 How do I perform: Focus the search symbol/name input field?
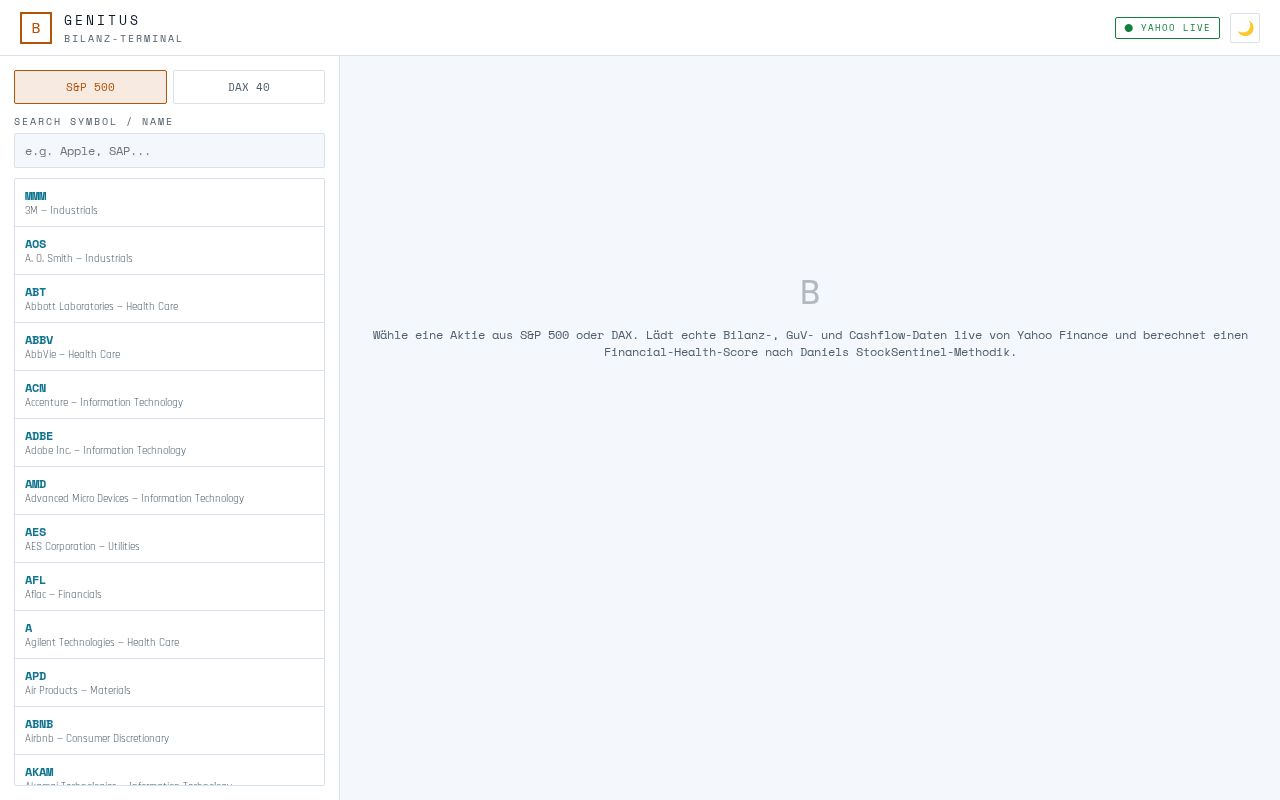point(169,151)
